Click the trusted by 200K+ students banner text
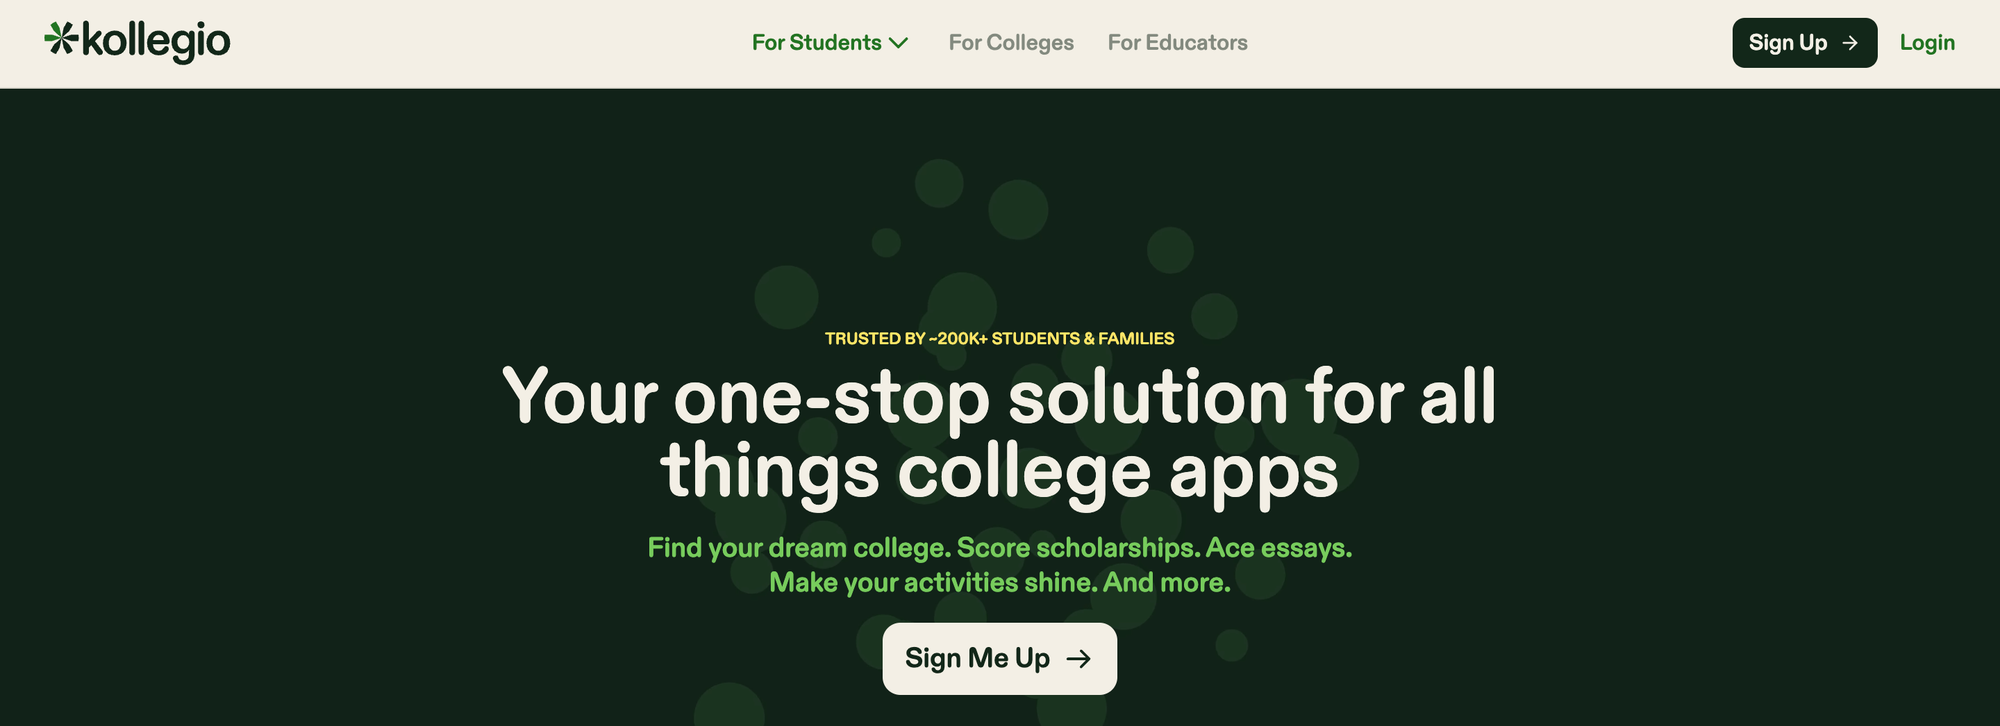Image resolution: width=2000 pixels, height=726 pixels. (x=999, y=338)
